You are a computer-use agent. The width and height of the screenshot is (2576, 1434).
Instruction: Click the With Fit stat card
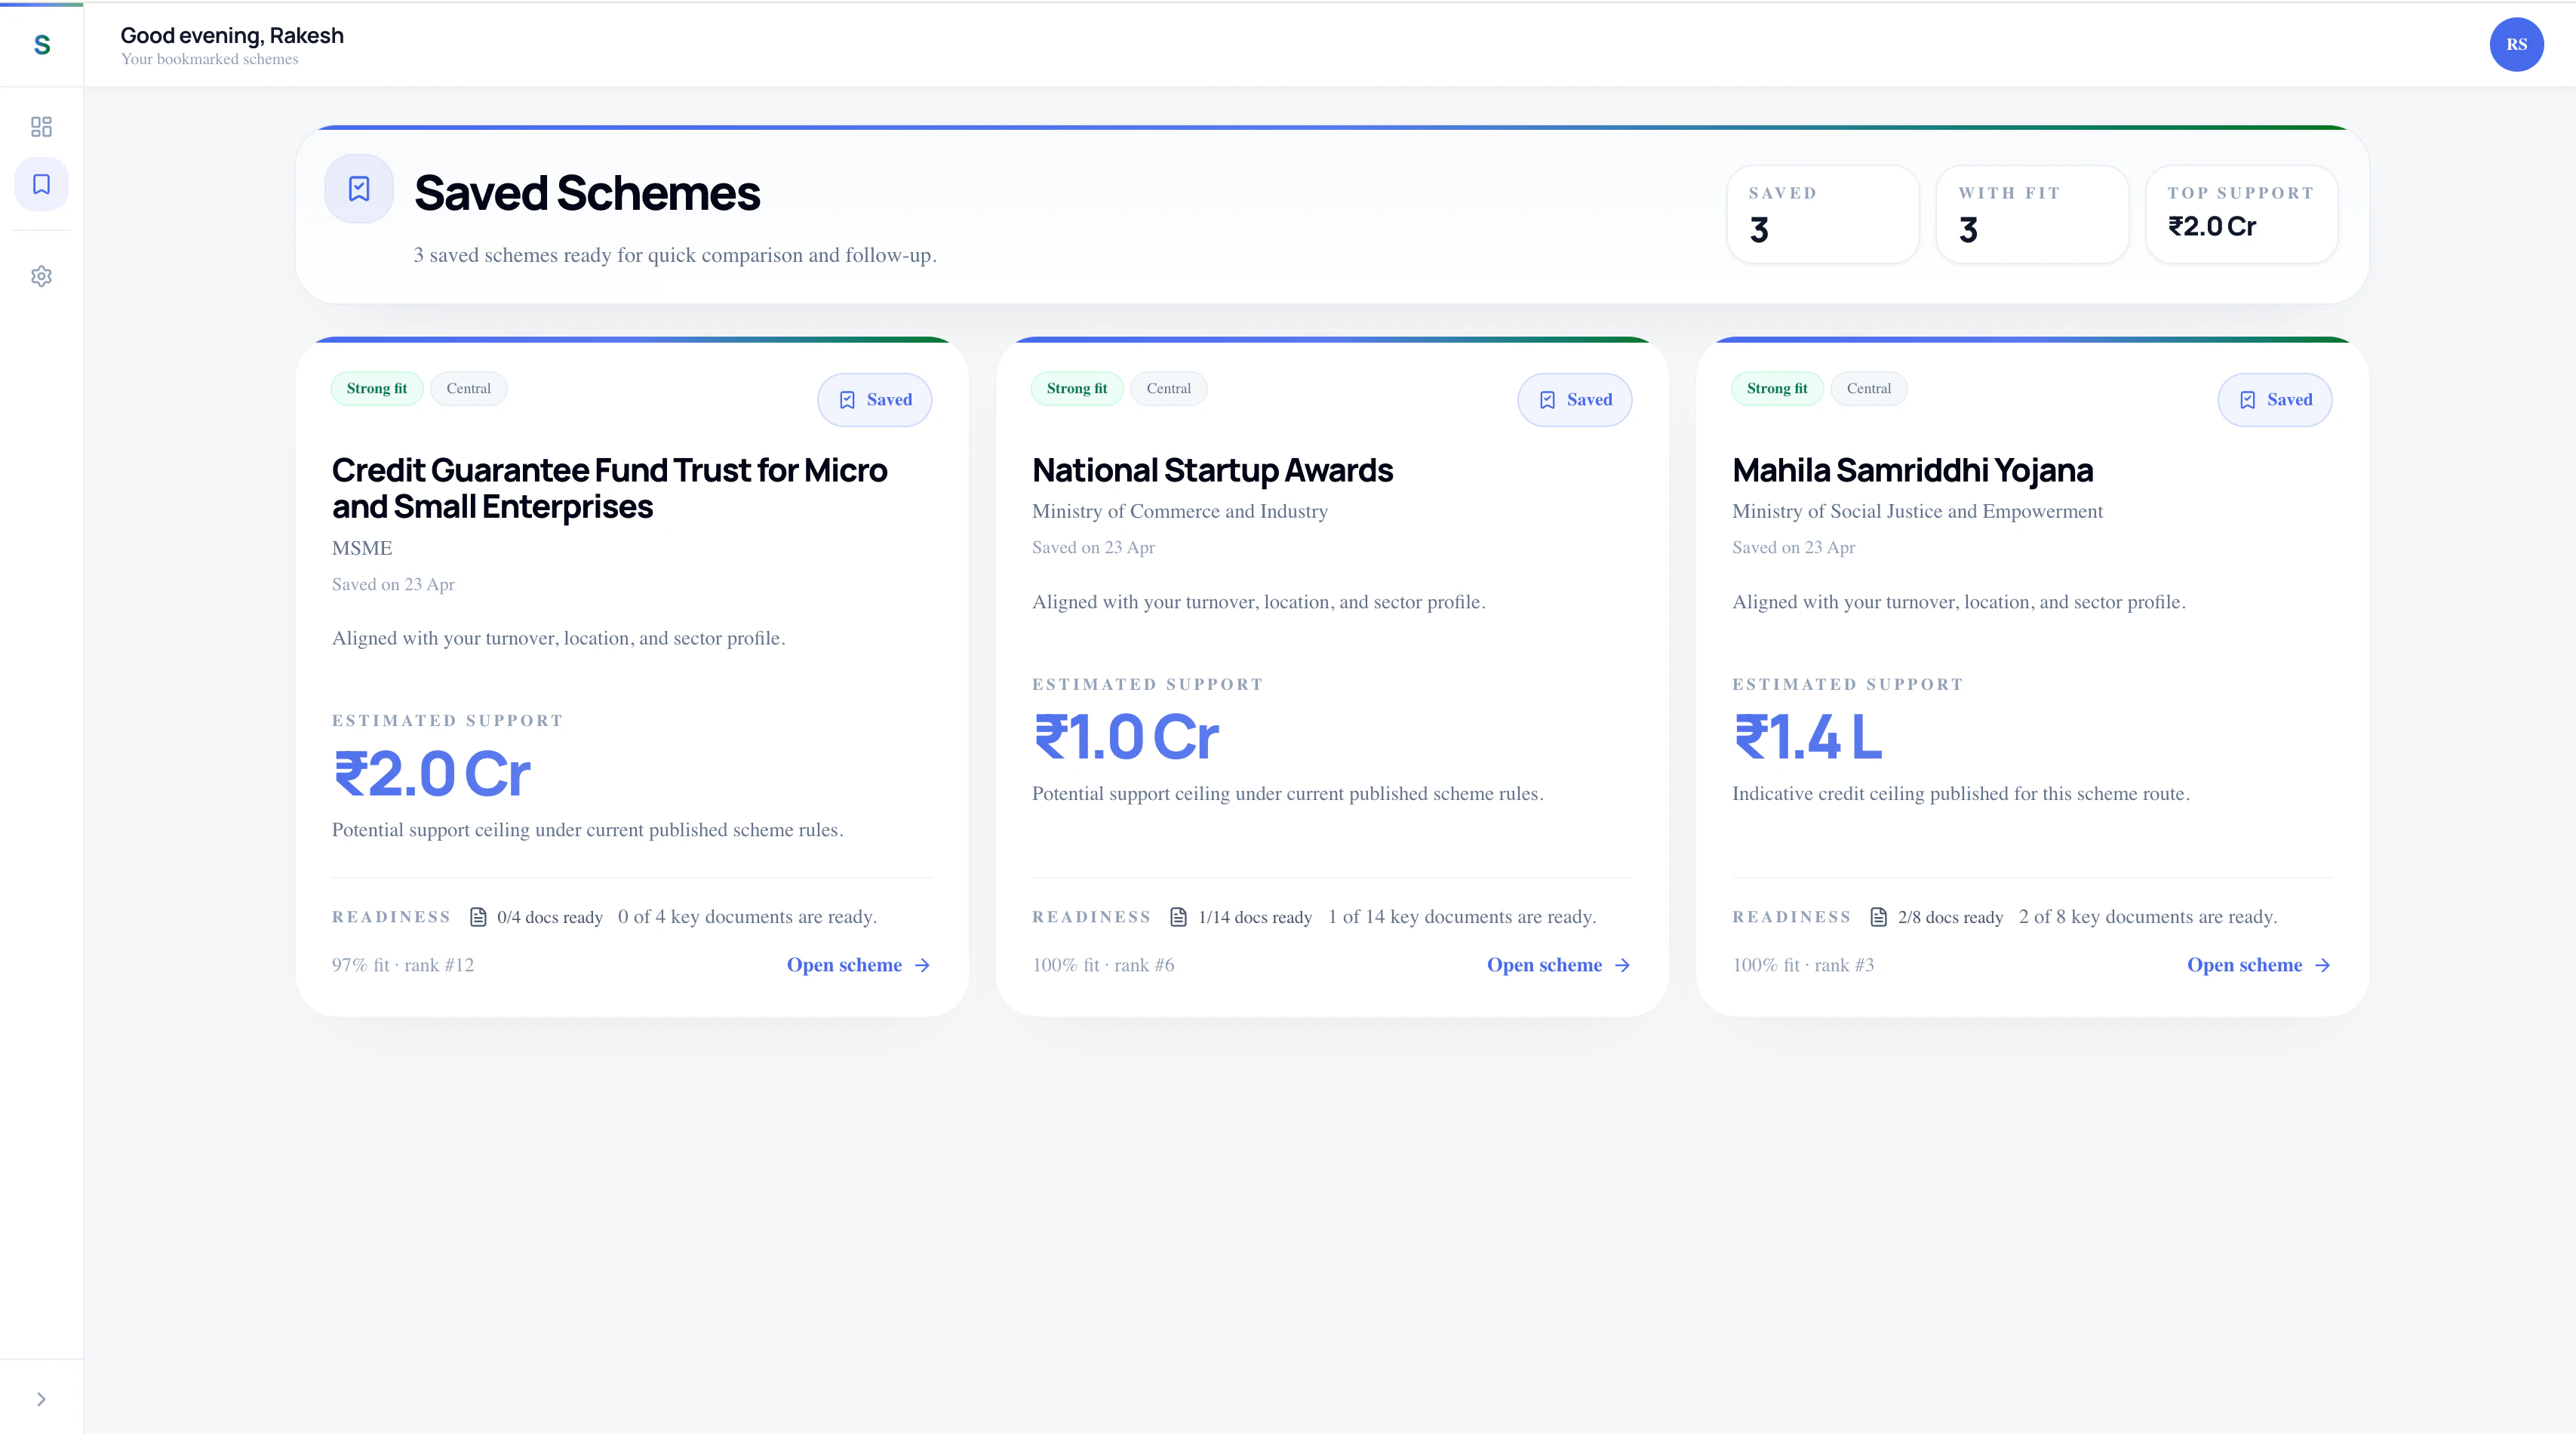pyautogui.click(x=2031, y=214)
